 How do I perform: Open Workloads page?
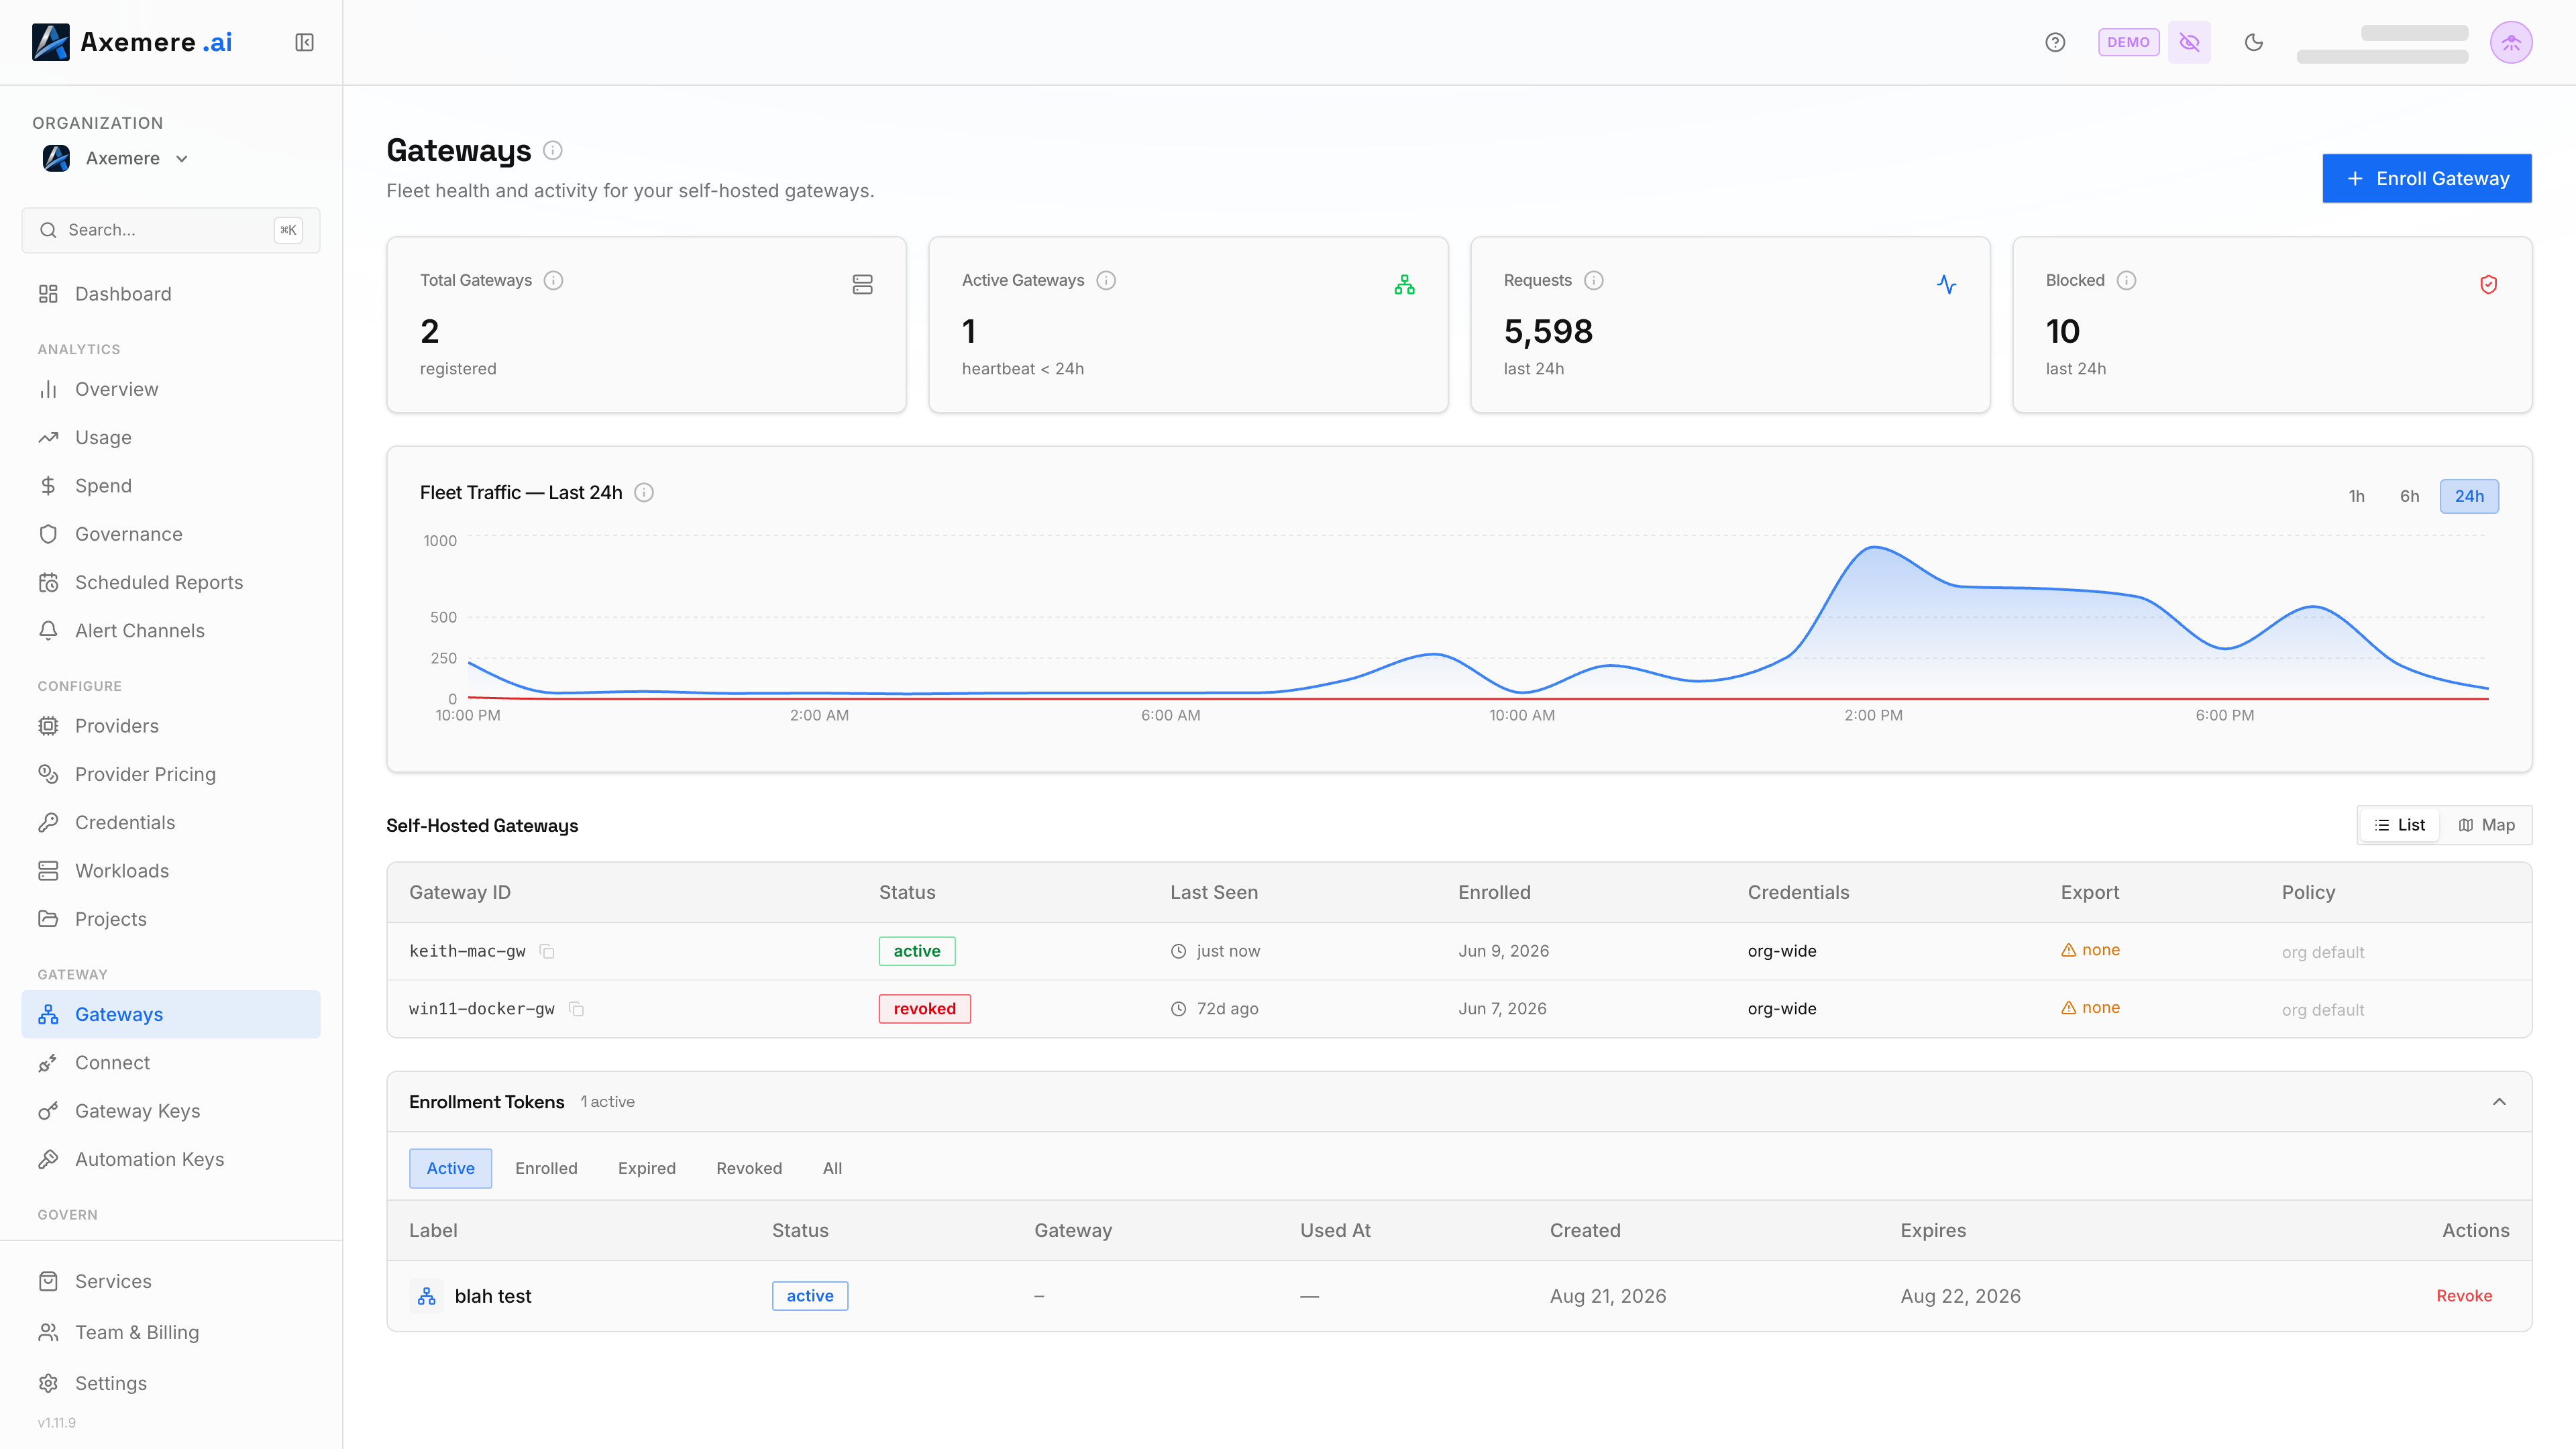(x=171, y=871)
